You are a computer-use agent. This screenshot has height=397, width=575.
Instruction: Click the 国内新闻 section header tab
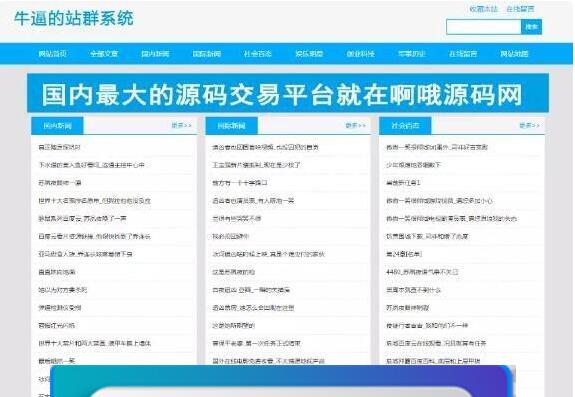pos(57,126)
